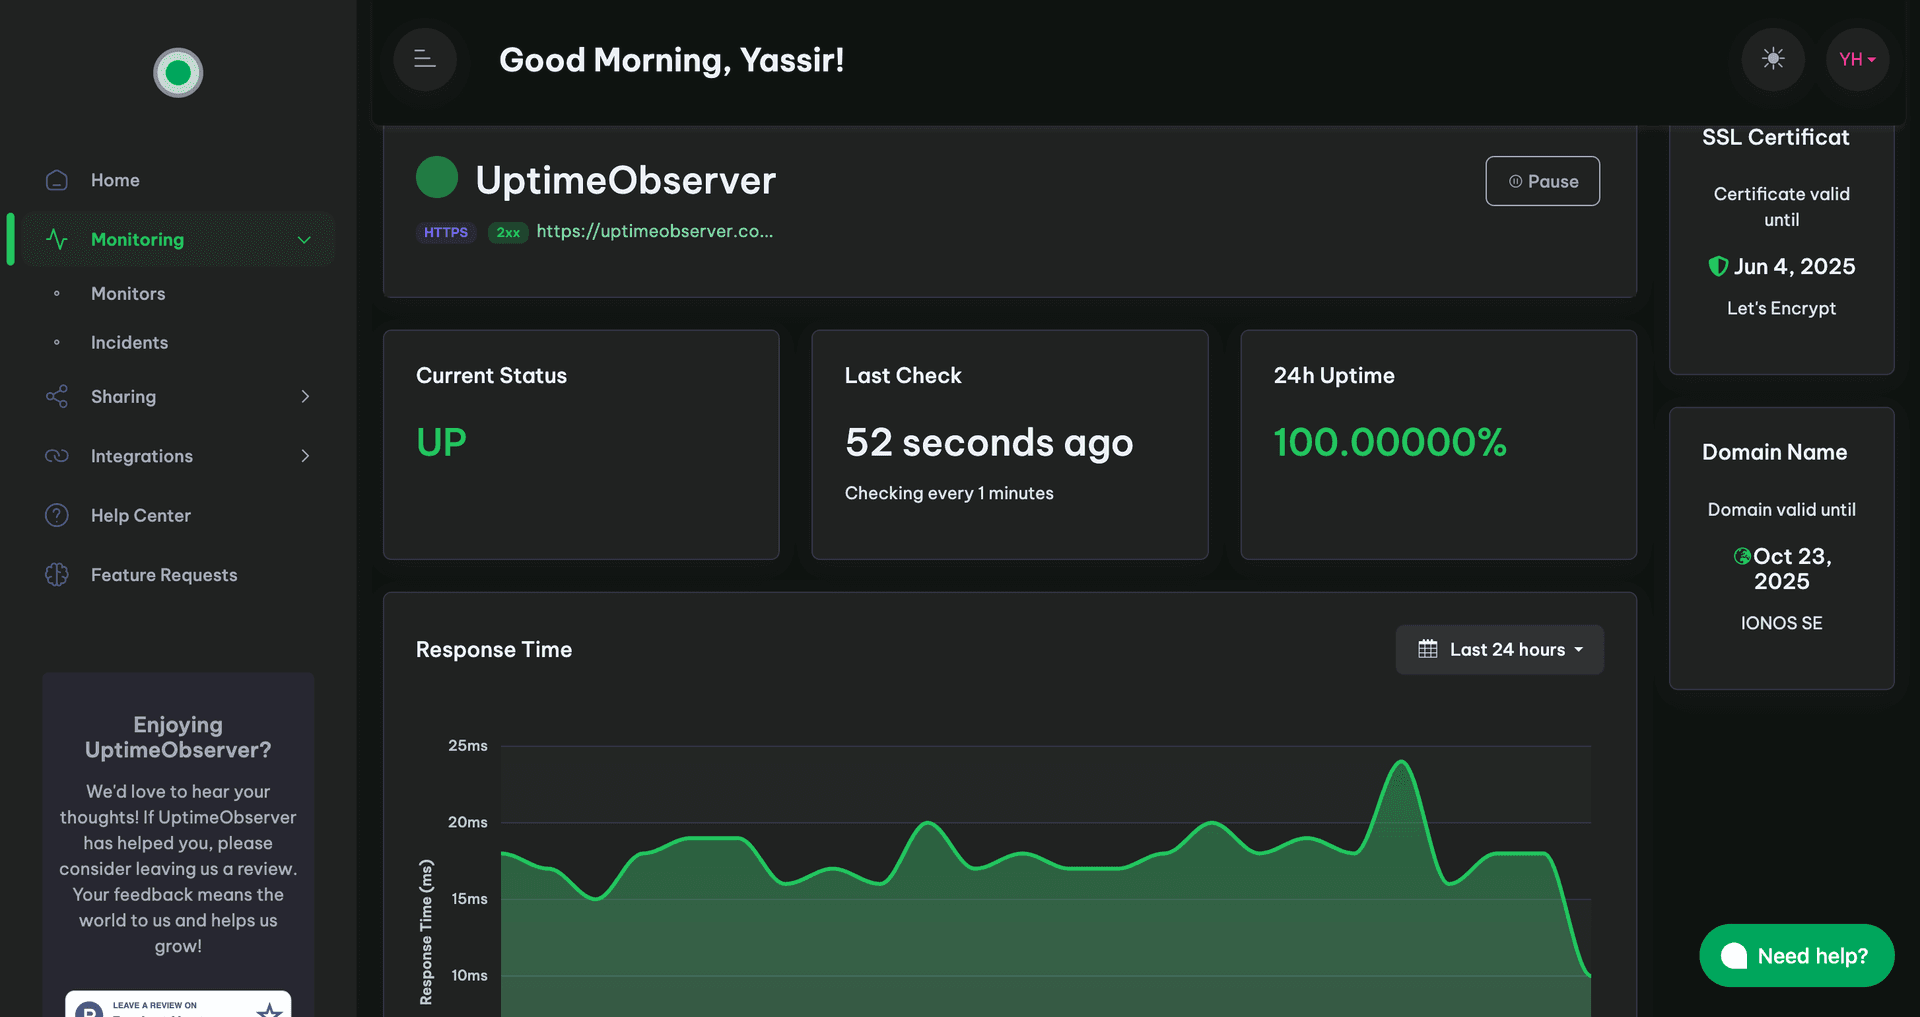Viewport: 1920px width, 1017px height.
Task: Pause the UptimeObserver monitor
Action: click(x=1542, y=181)
